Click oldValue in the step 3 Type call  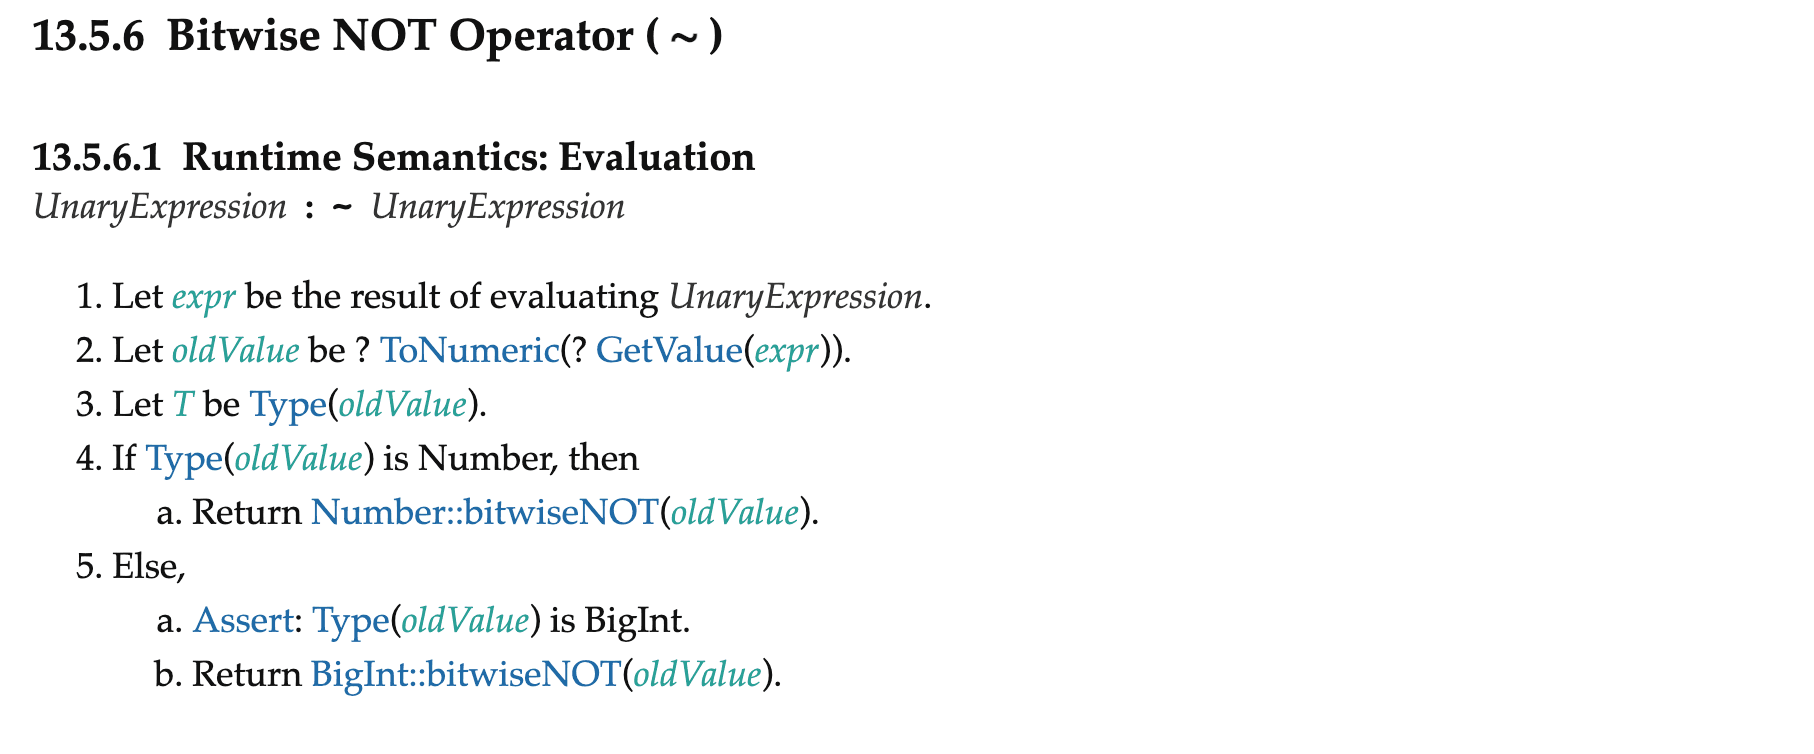pyautogui.click(x=403, y=404)
